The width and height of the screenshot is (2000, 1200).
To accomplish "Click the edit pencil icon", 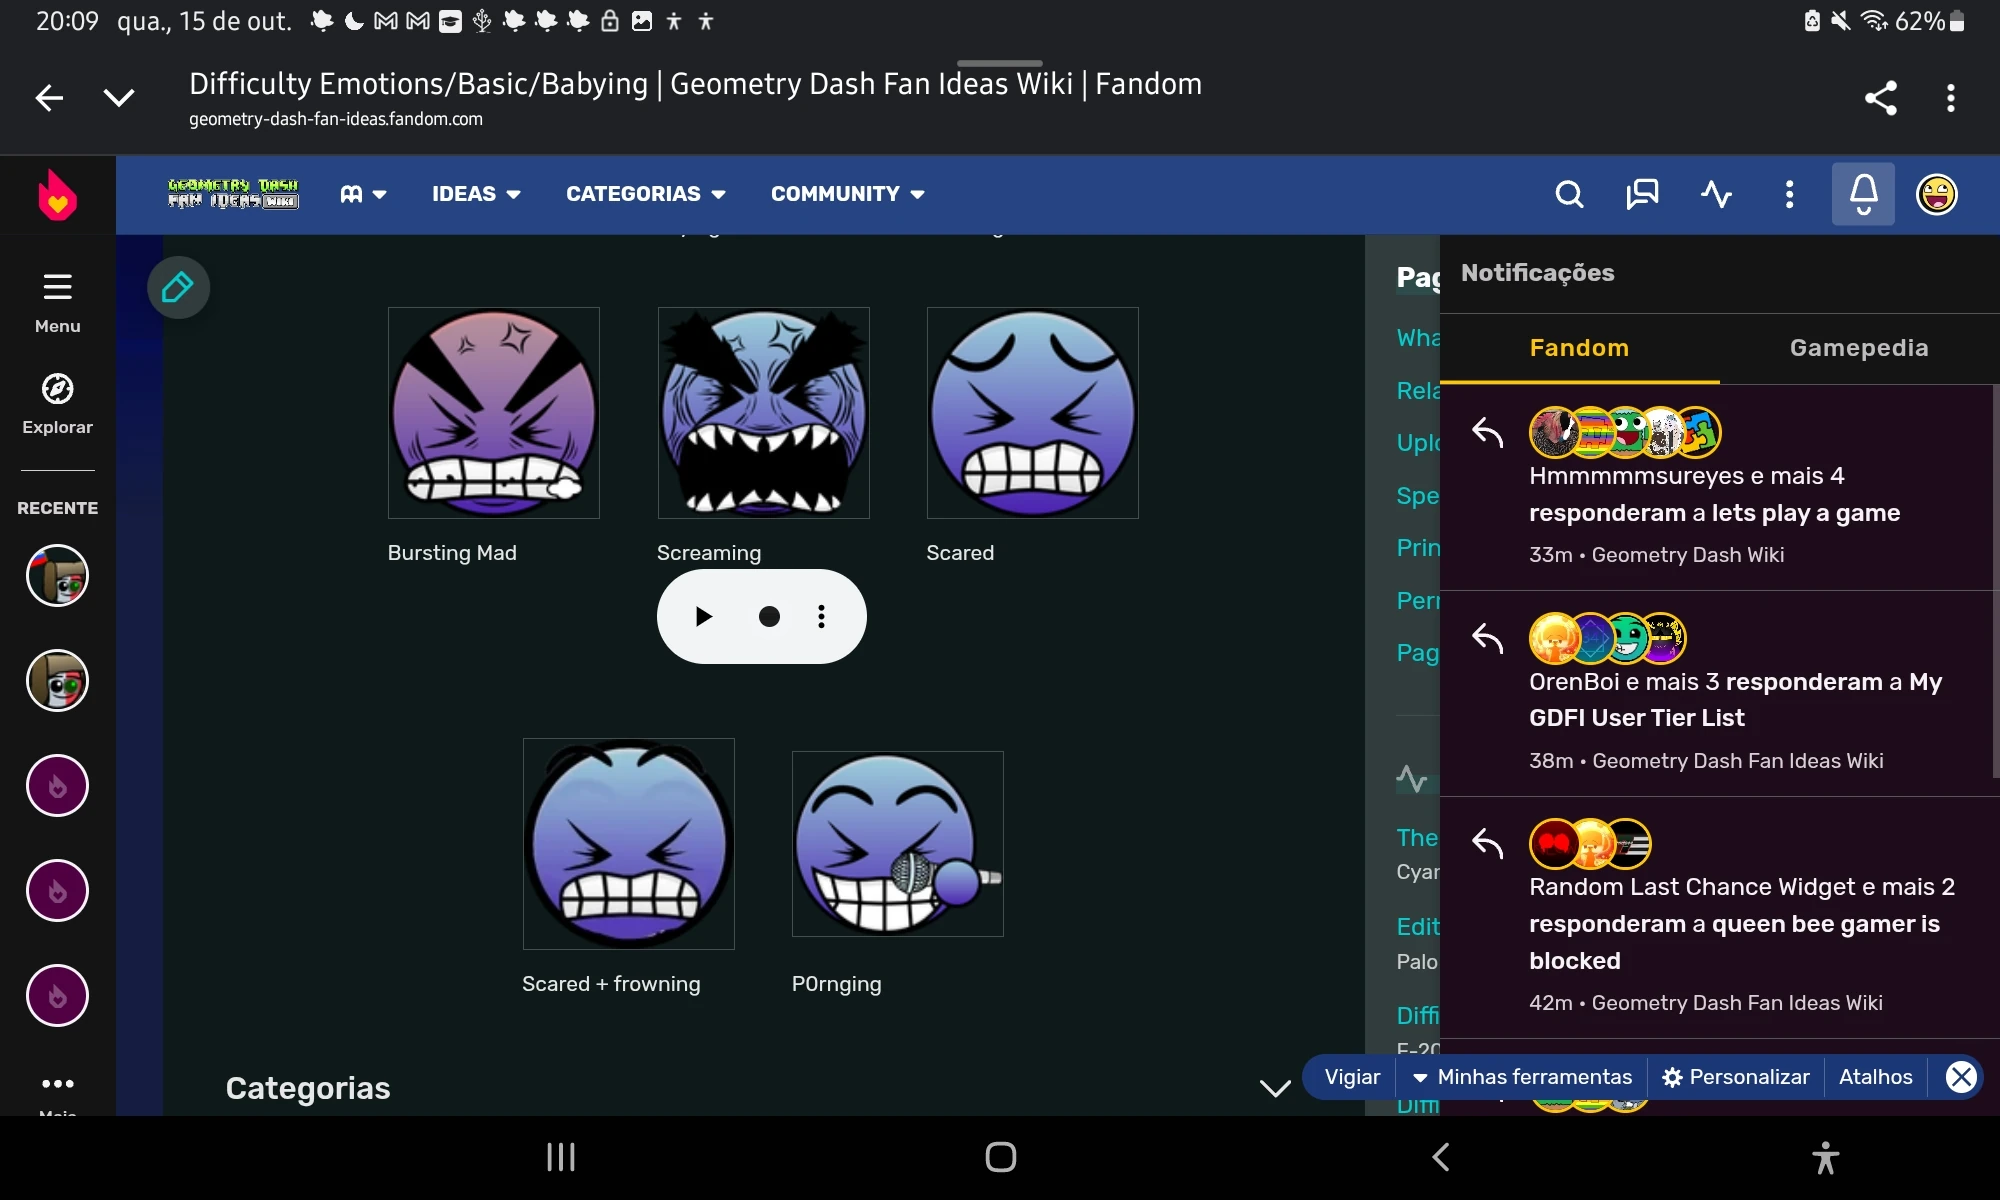I will point(178,288).
